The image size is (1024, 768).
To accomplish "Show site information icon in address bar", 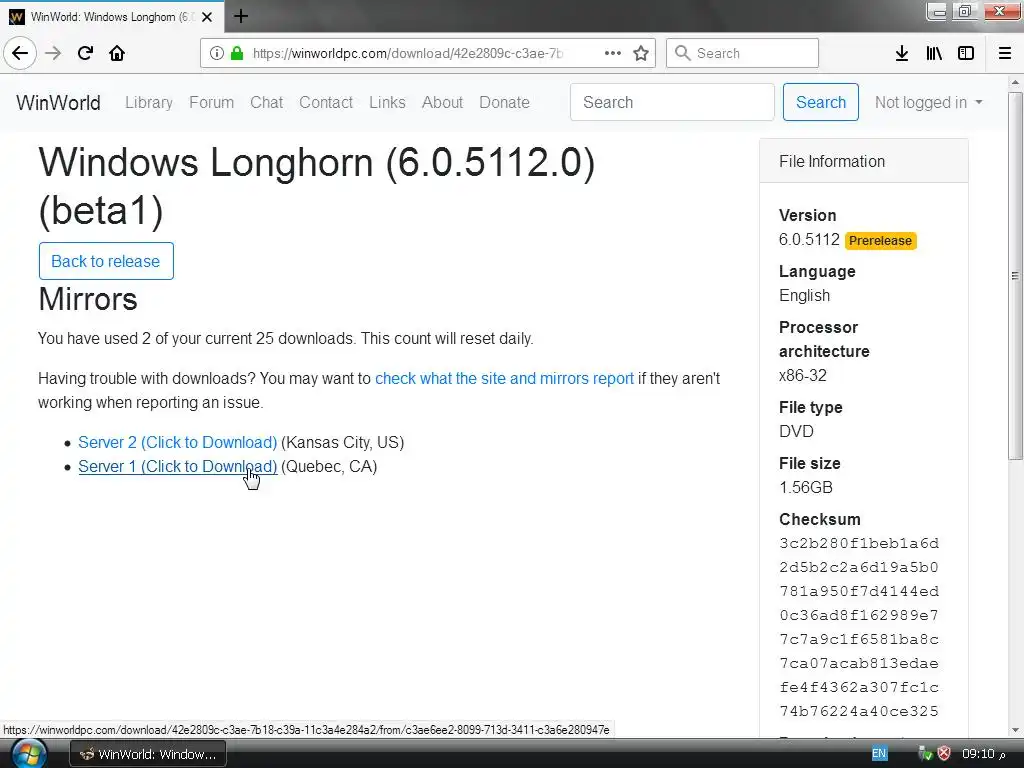I will (x=217, y=53).
